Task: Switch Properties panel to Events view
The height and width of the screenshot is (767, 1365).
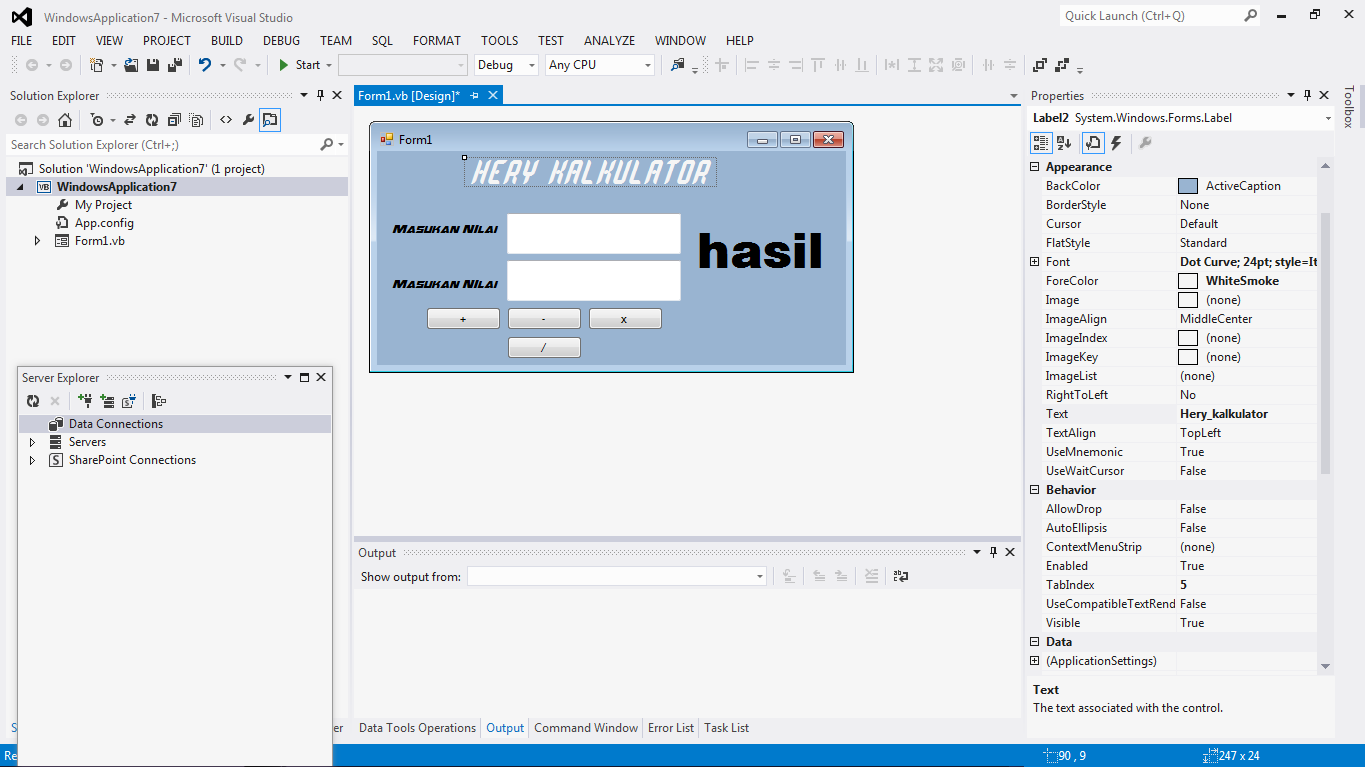Action: click(1116, 142)
